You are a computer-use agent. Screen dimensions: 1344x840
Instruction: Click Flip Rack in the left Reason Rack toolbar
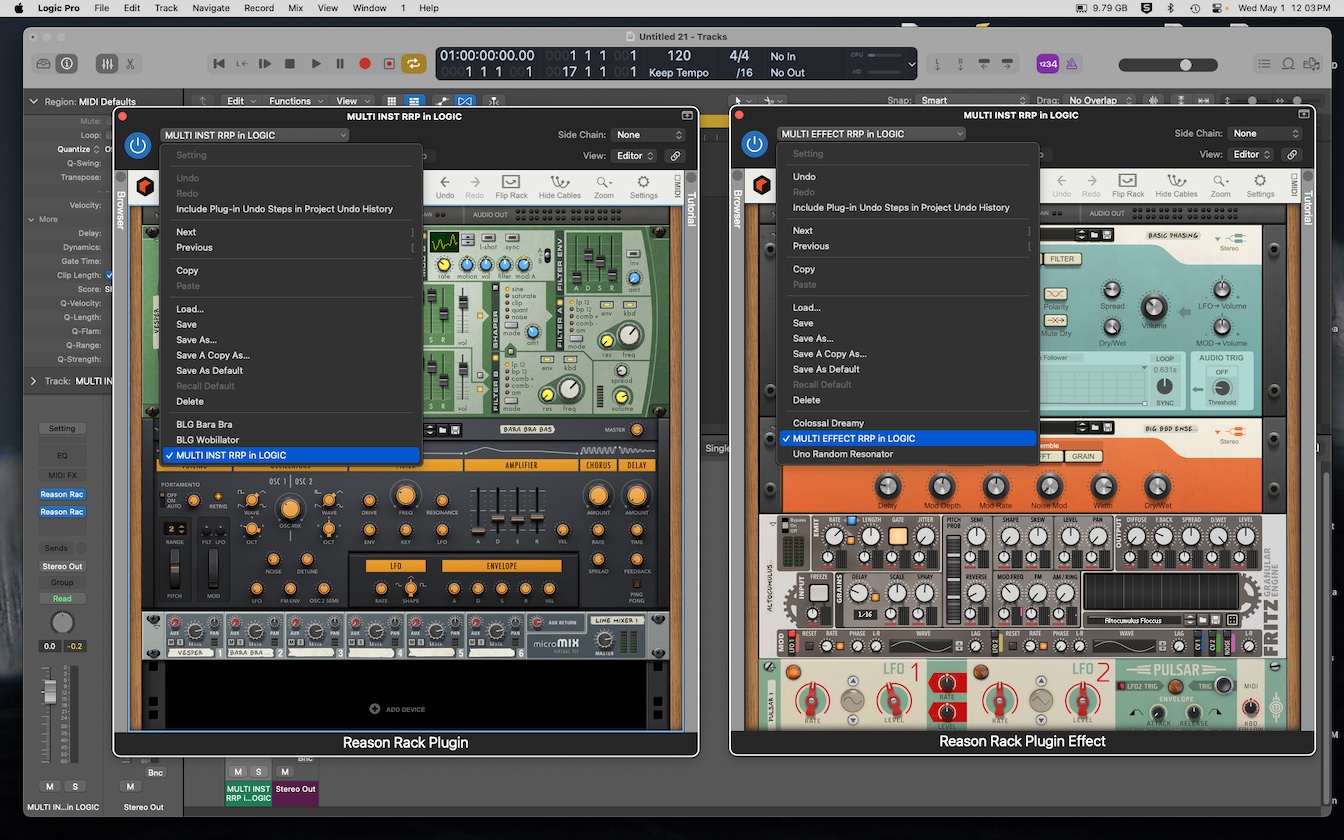(x=511, y=187)
